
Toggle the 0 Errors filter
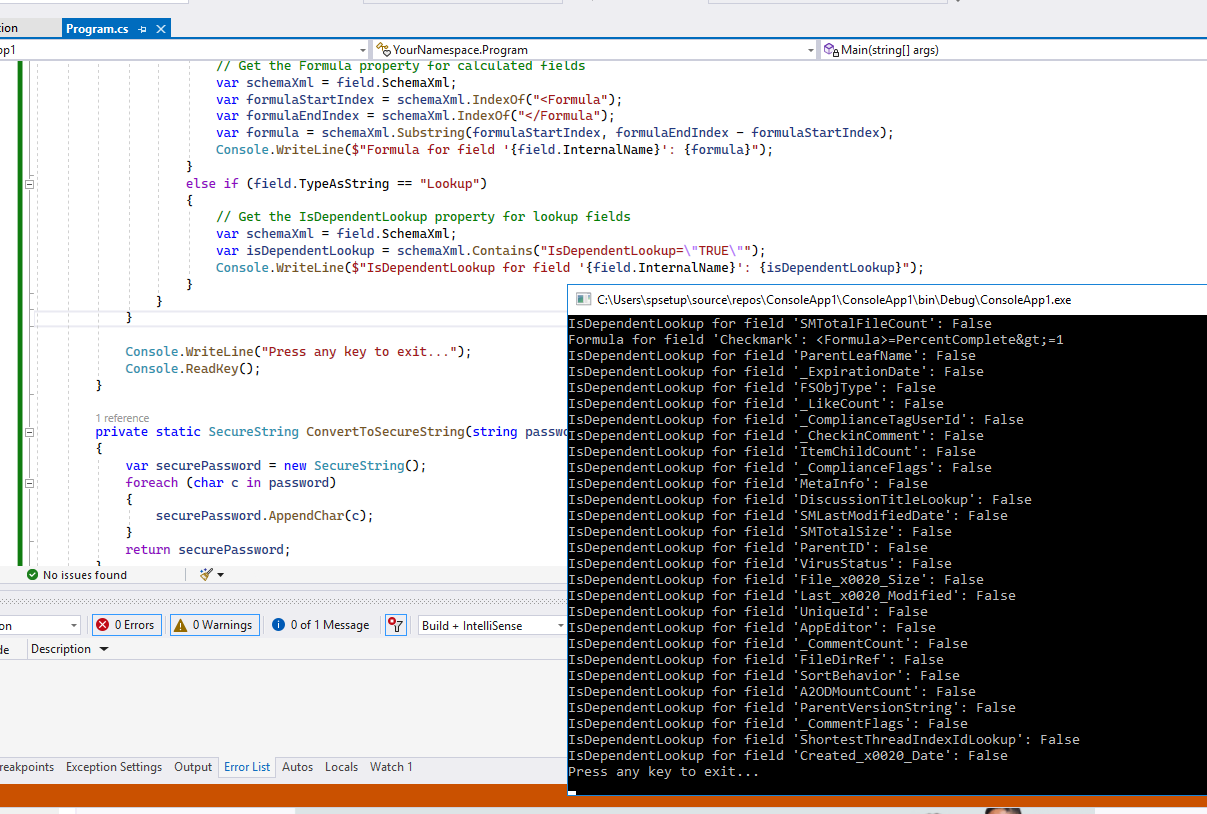(126, 624)
